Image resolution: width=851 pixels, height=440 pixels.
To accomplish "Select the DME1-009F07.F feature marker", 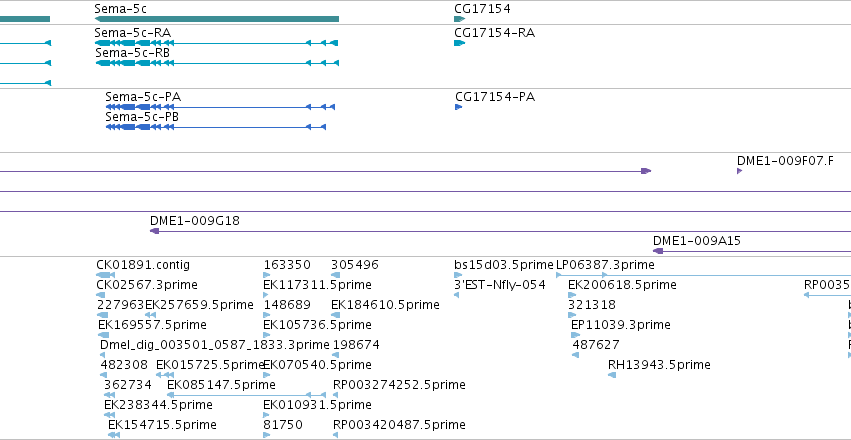I will pyautogui.click(x=739, y=171).
